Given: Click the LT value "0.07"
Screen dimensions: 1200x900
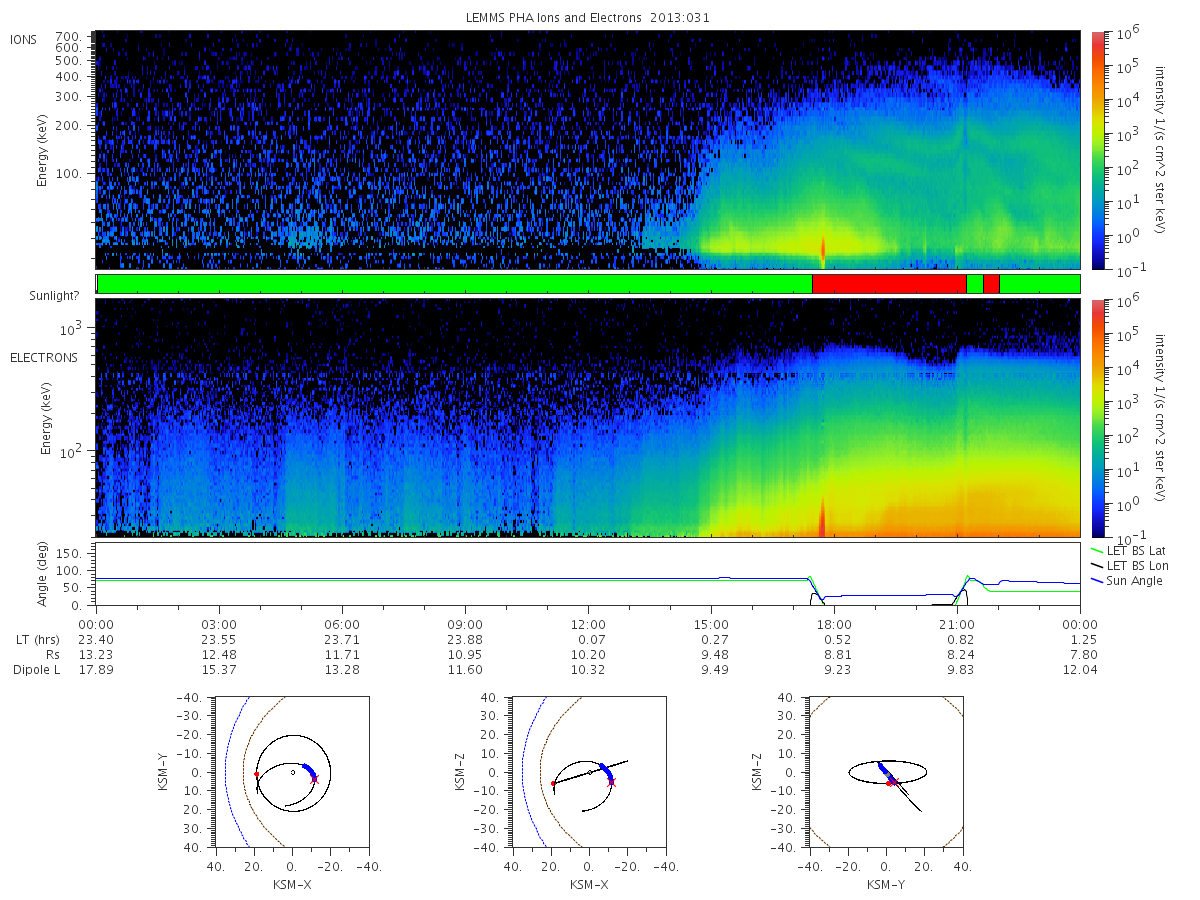Looking at the screenshot, I should [588, 639].
